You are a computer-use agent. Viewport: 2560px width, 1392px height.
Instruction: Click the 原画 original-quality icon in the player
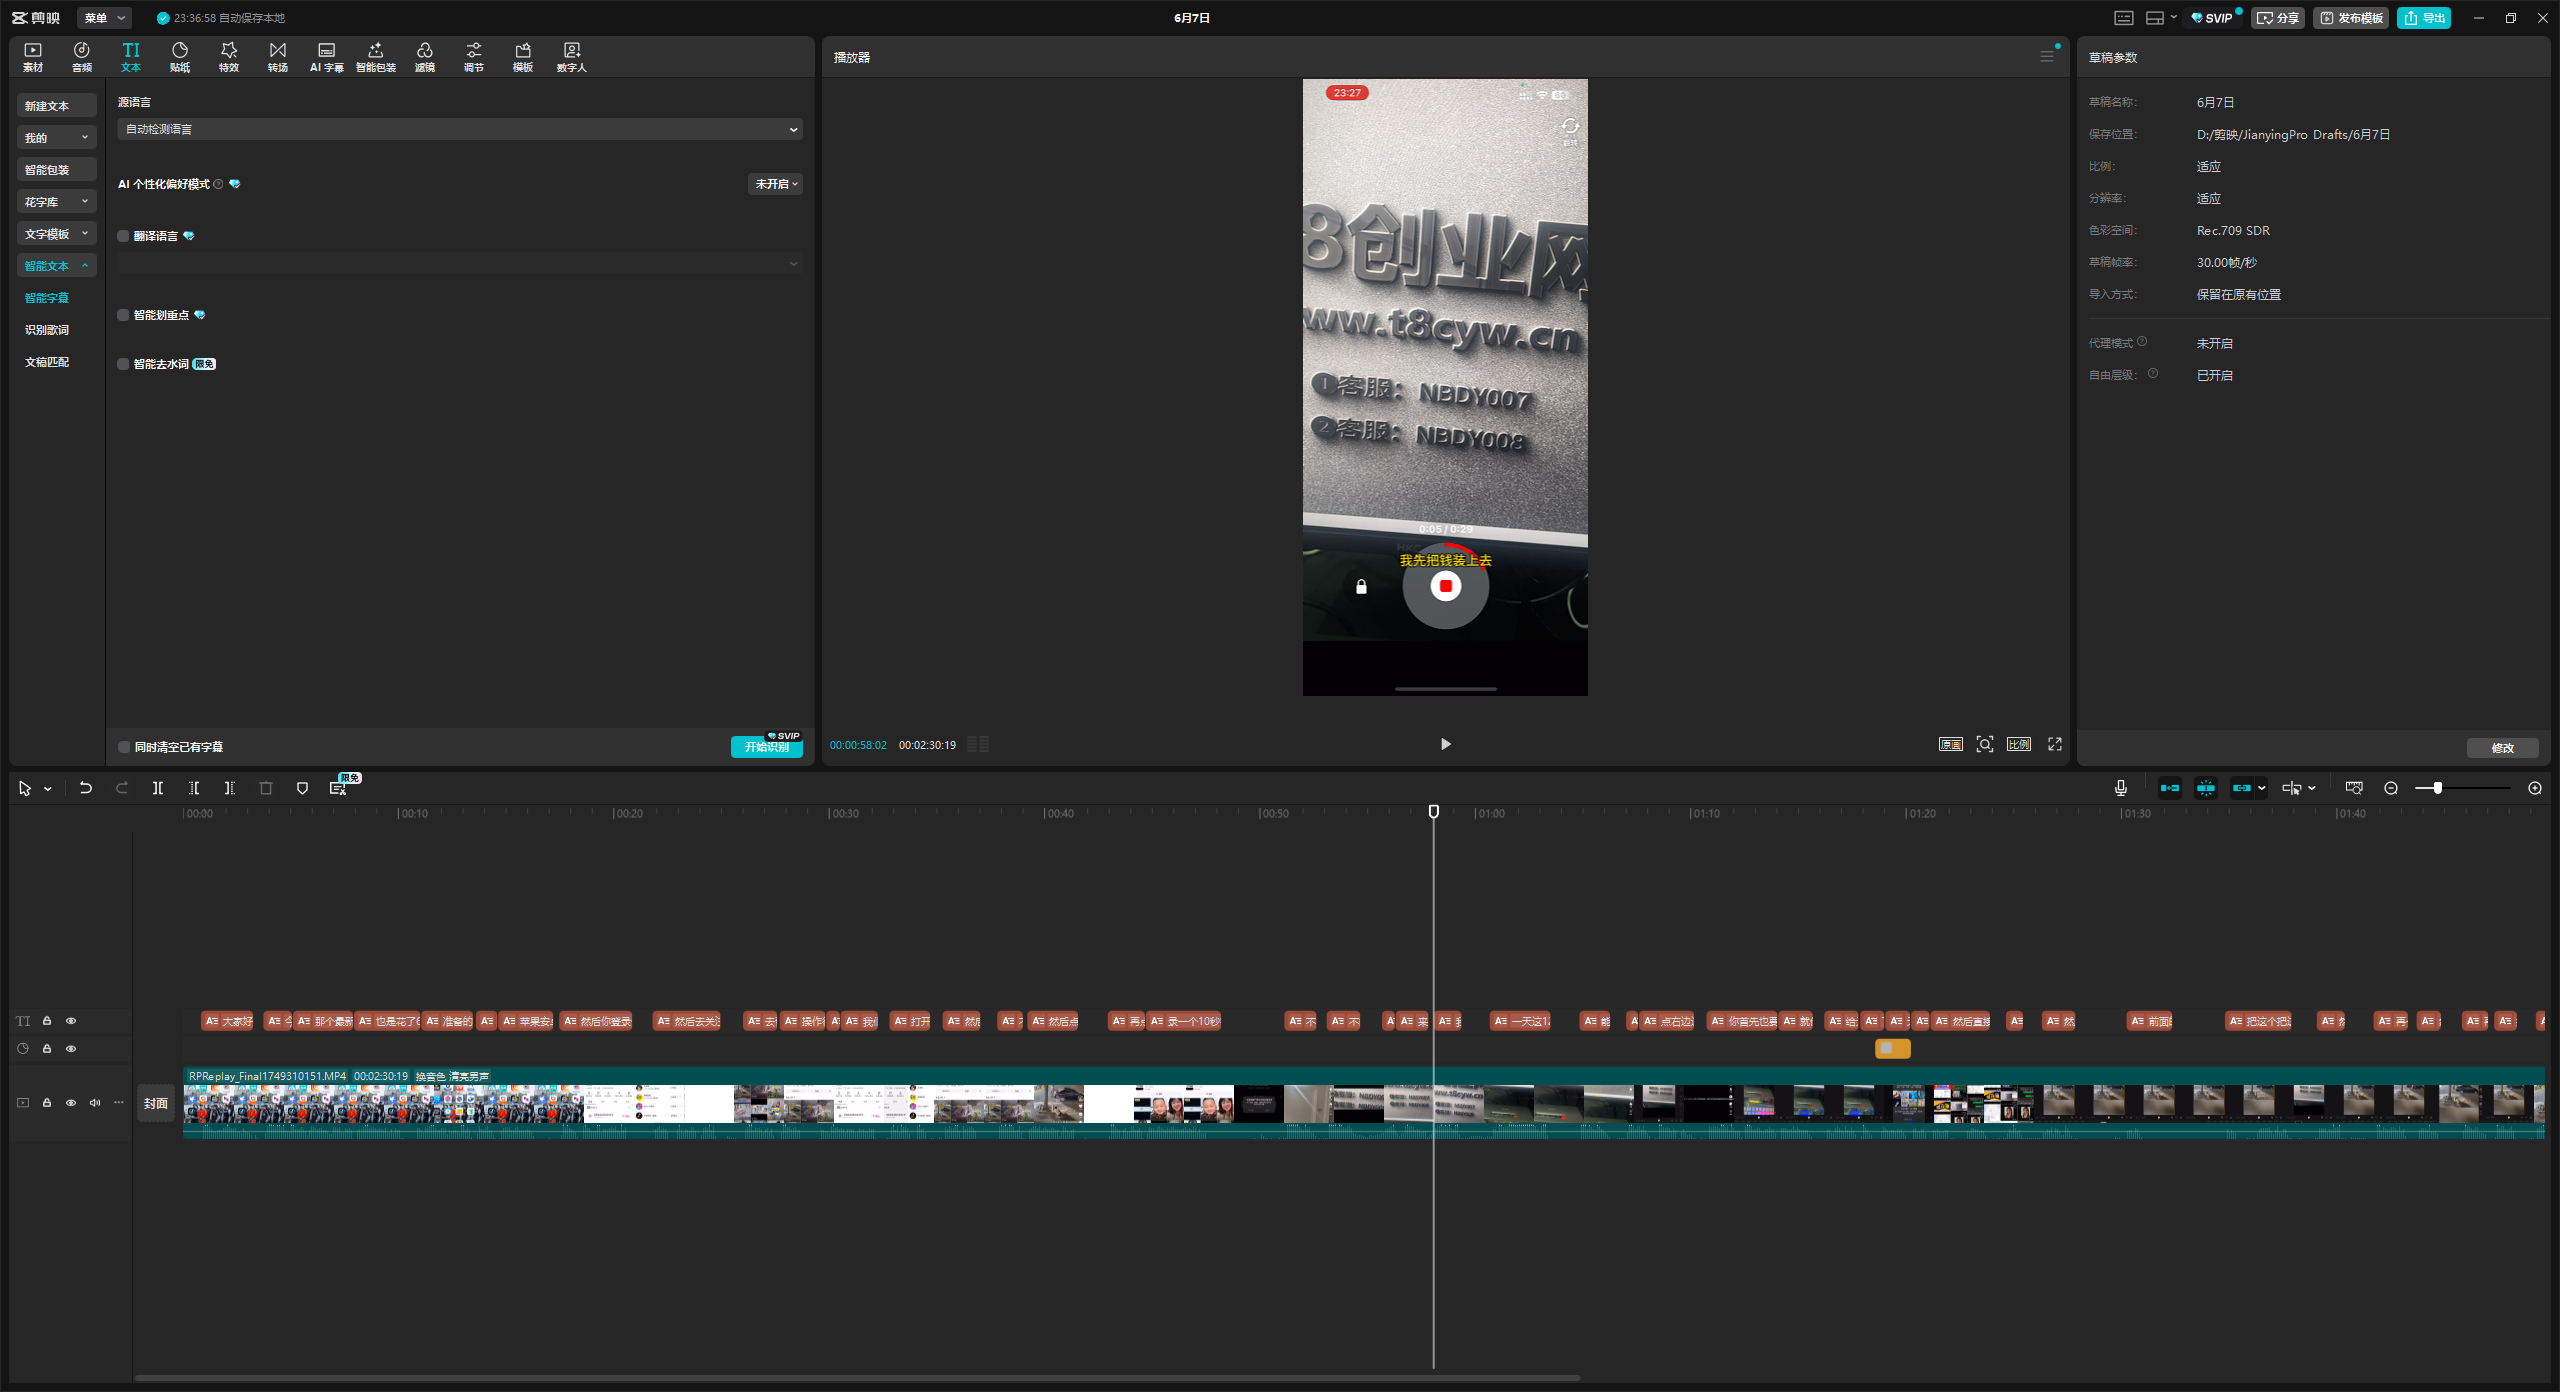pos(1951,744)
